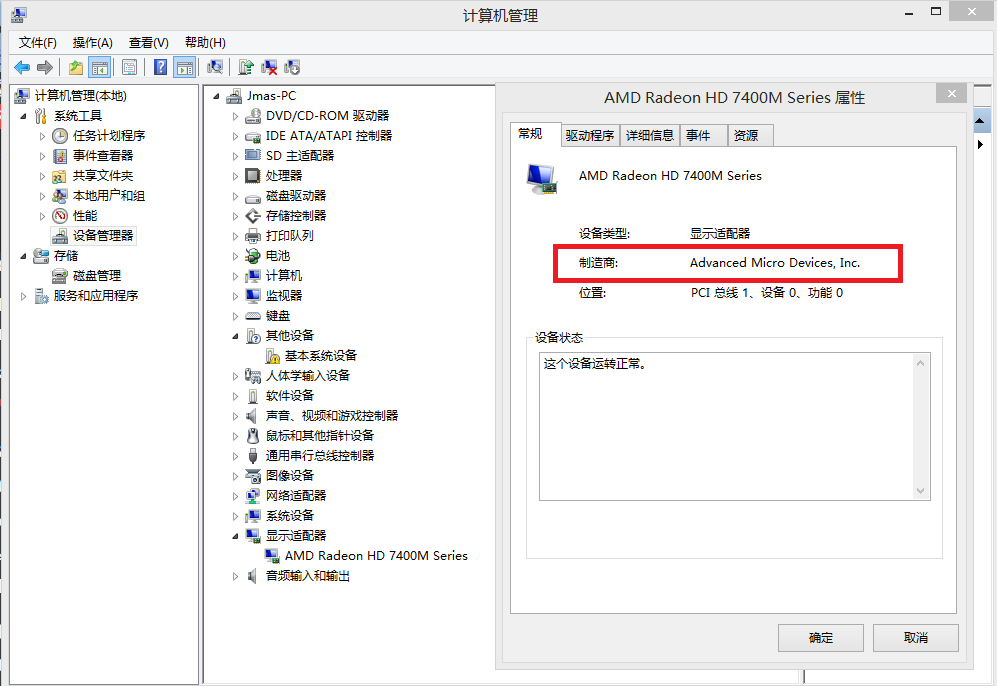Expand the 声音、视频和游戏控制器 arrow

click(x=235, y=416)
